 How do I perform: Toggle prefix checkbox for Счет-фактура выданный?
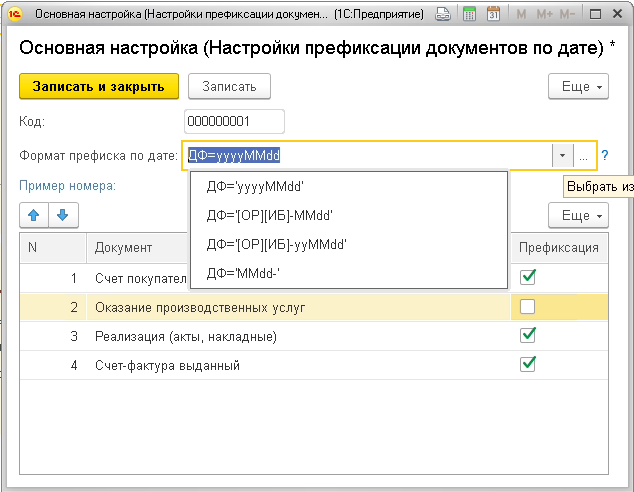click(528, 365)
